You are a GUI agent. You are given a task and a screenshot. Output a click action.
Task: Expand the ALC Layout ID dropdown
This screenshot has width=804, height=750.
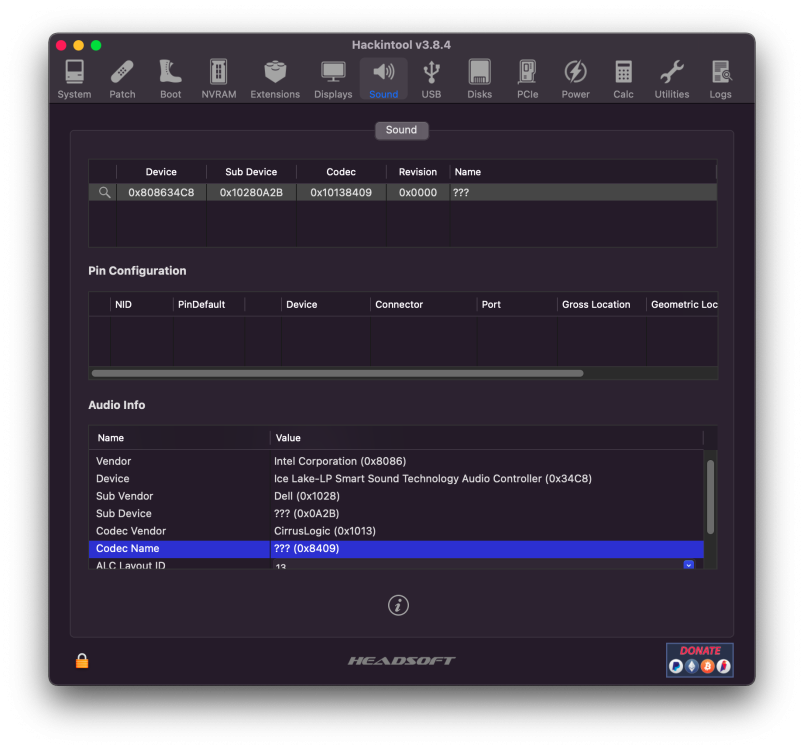[x=689, y=564]
